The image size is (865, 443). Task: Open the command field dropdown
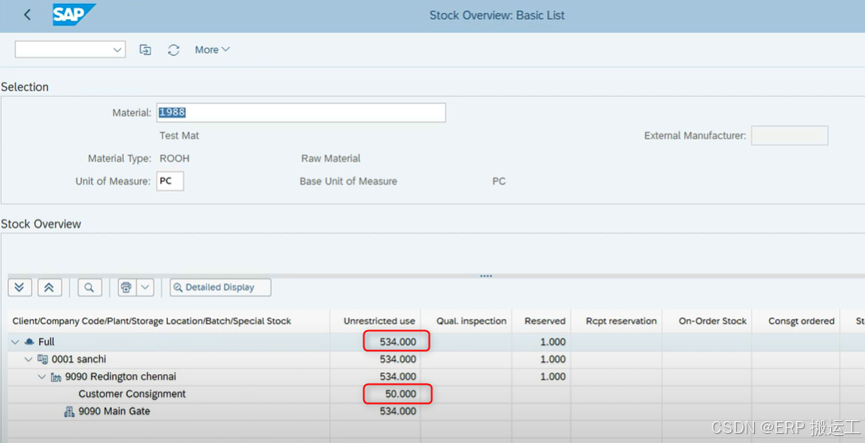(x=117, y=50)
